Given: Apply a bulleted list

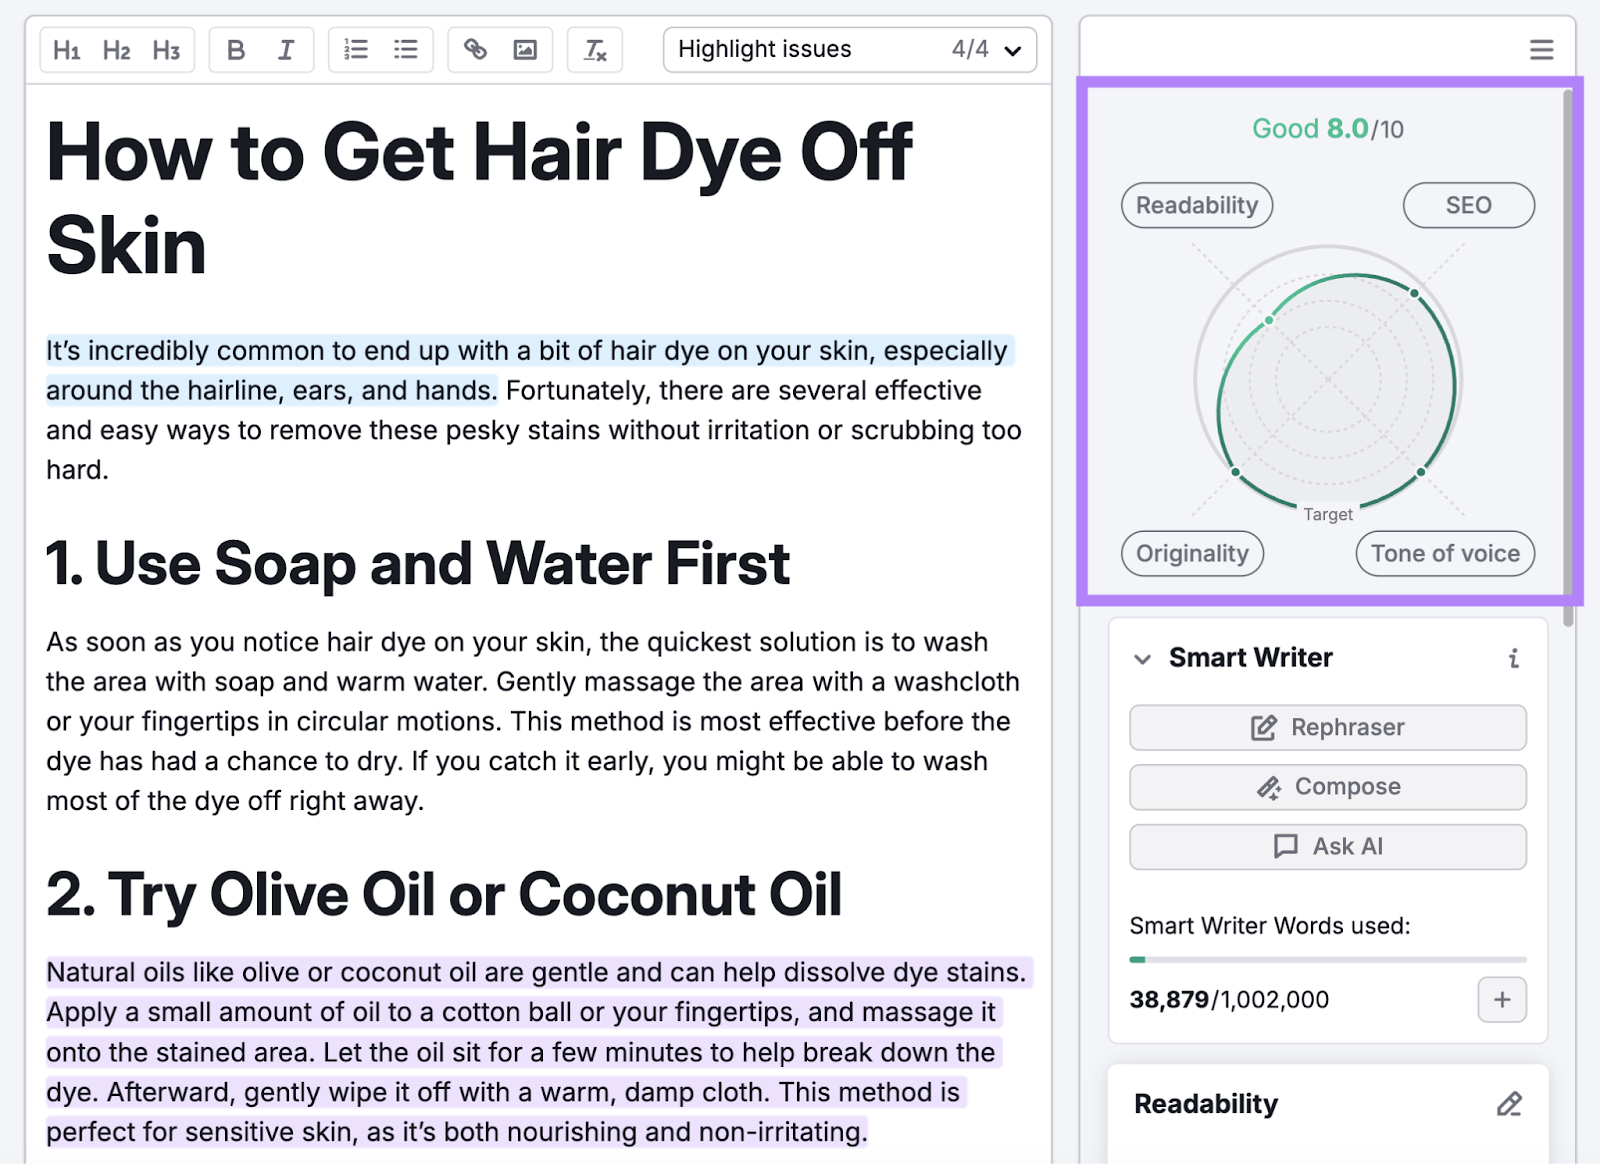Looking at the screenshot, I should point(405,49).
